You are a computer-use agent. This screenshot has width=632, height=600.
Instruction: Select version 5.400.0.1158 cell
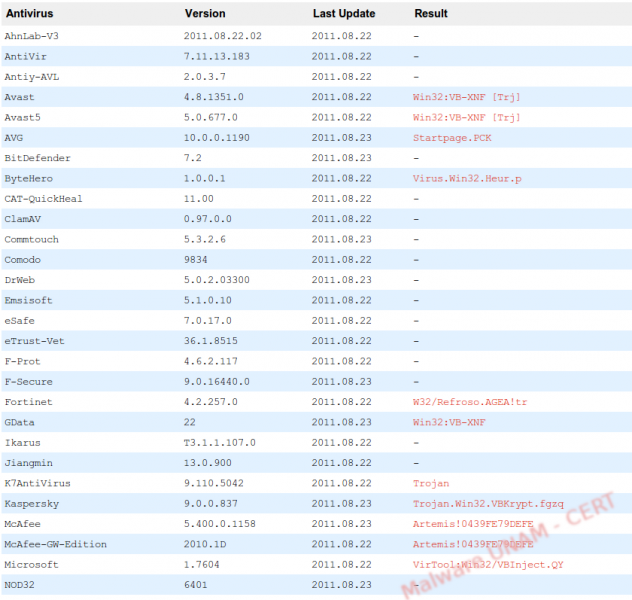[219, 524]
